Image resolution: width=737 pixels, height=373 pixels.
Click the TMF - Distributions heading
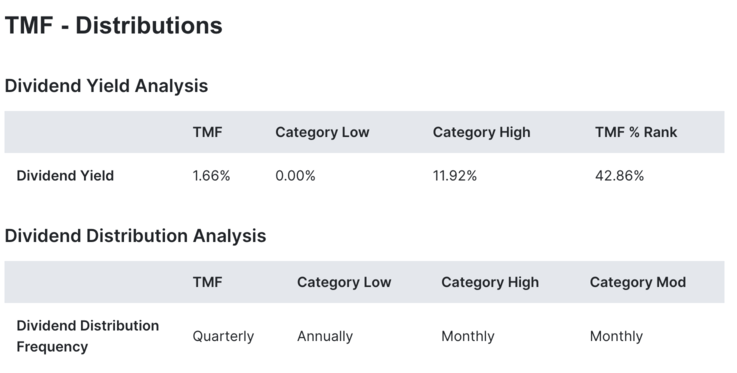coord(113,25)
